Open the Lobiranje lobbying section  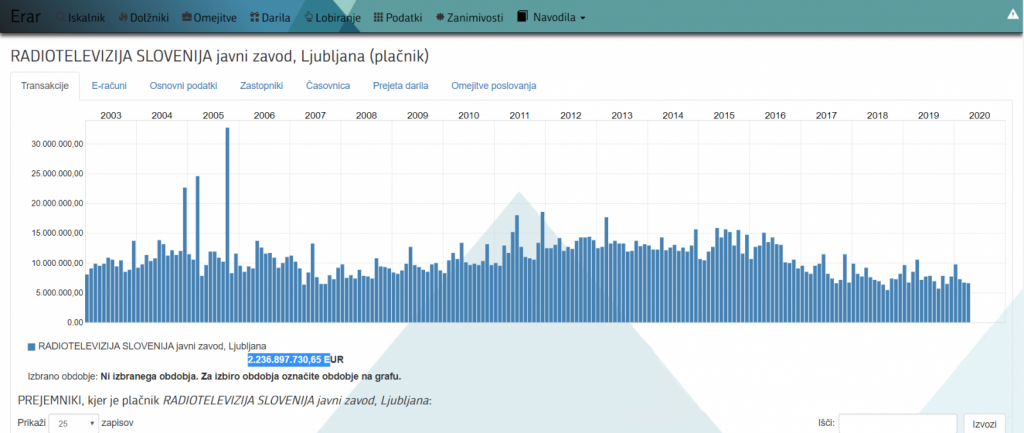coord(332,18)
